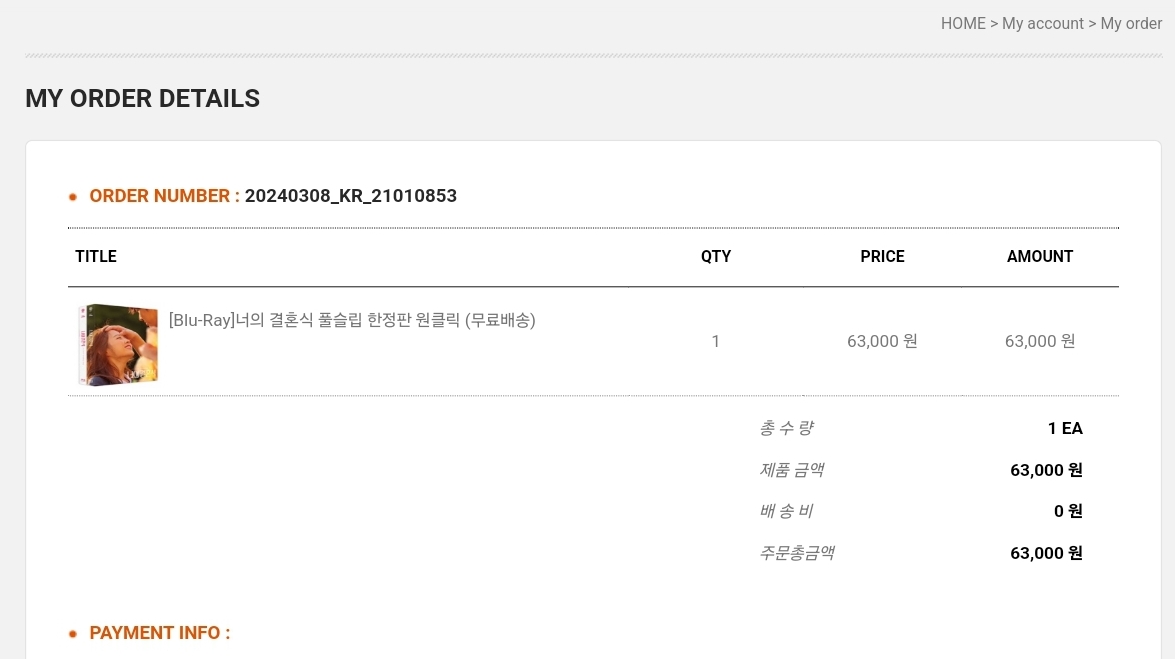Click the 배 송 비 shipping fee label
This screenshot has width=1175, height=659.
786,511
